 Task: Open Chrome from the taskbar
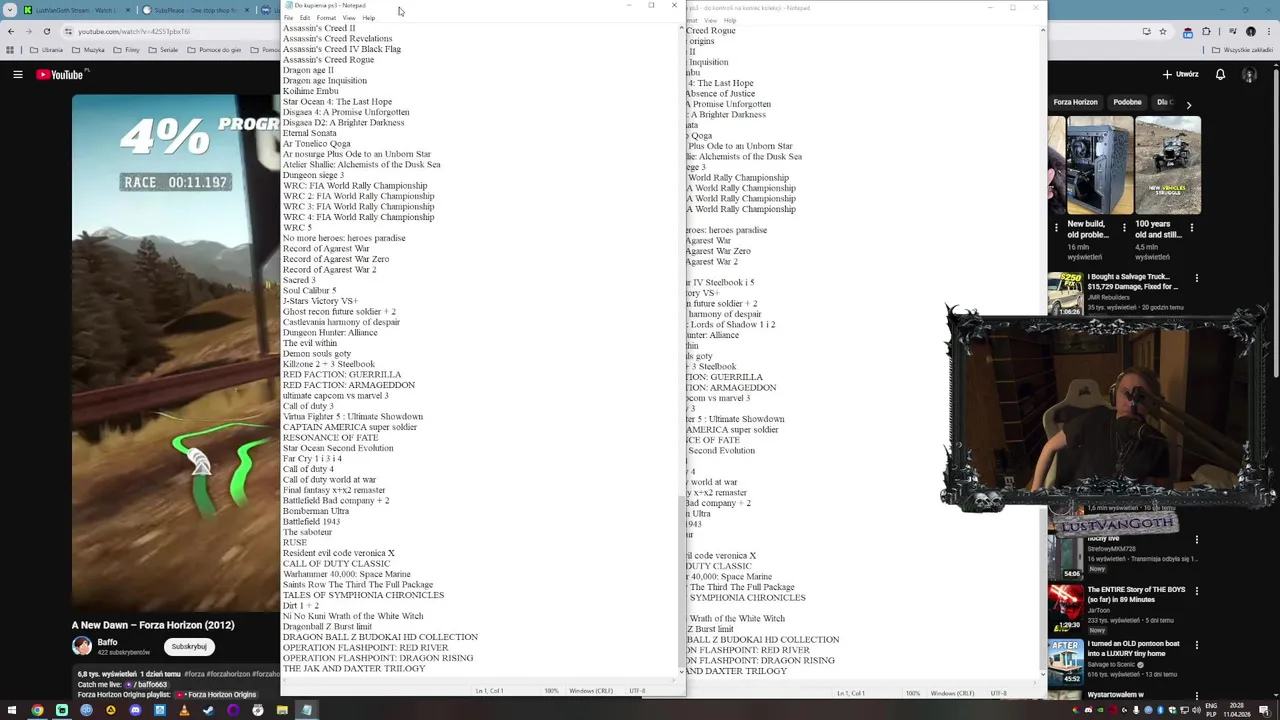[37, 711]
